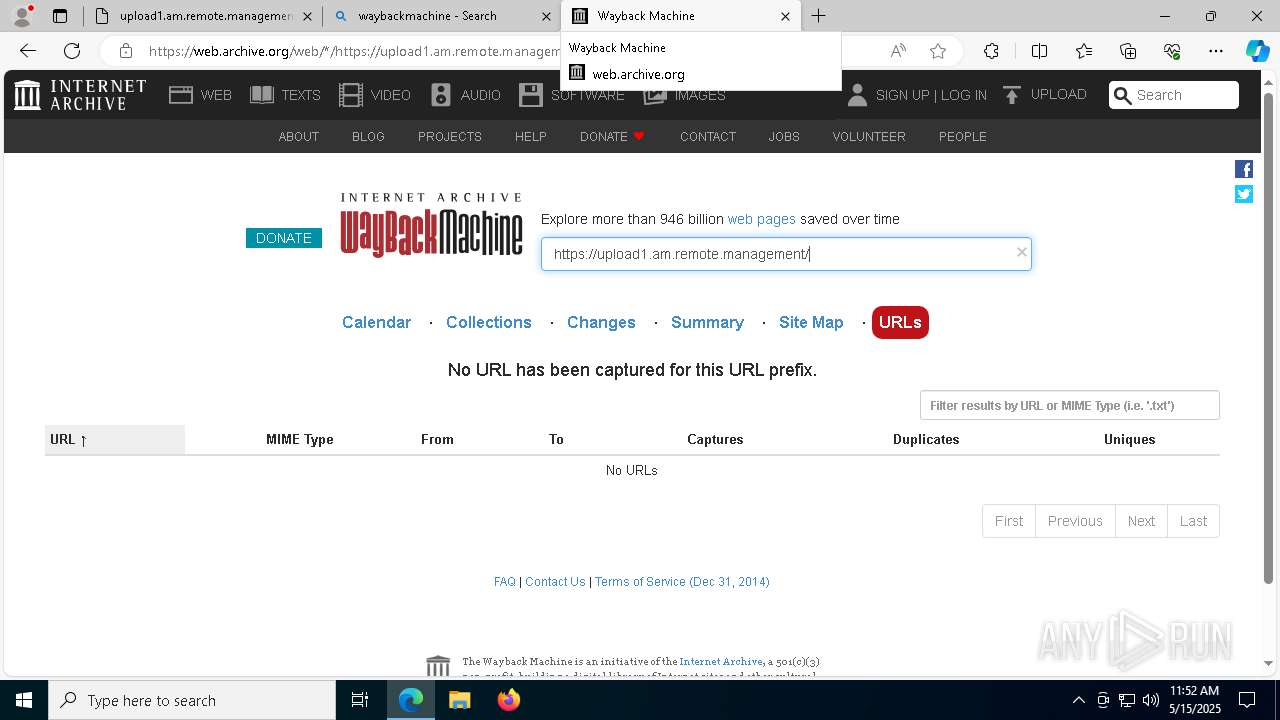Open the PROJECTS menu item

(450, 137)
